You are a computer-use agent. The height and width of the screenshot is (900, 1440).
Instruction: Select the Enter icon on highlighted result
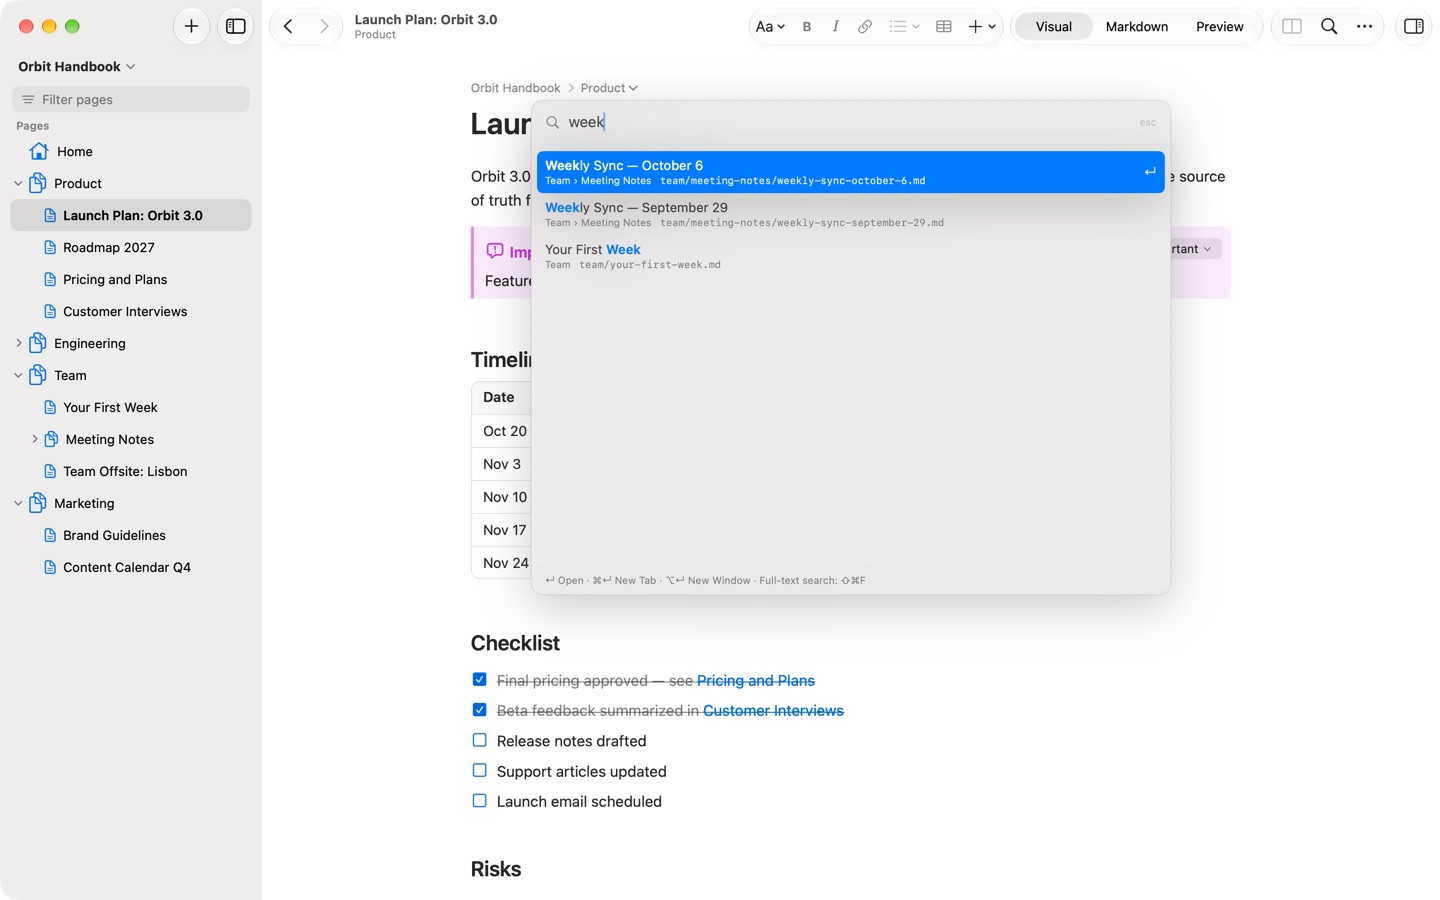1150,172
